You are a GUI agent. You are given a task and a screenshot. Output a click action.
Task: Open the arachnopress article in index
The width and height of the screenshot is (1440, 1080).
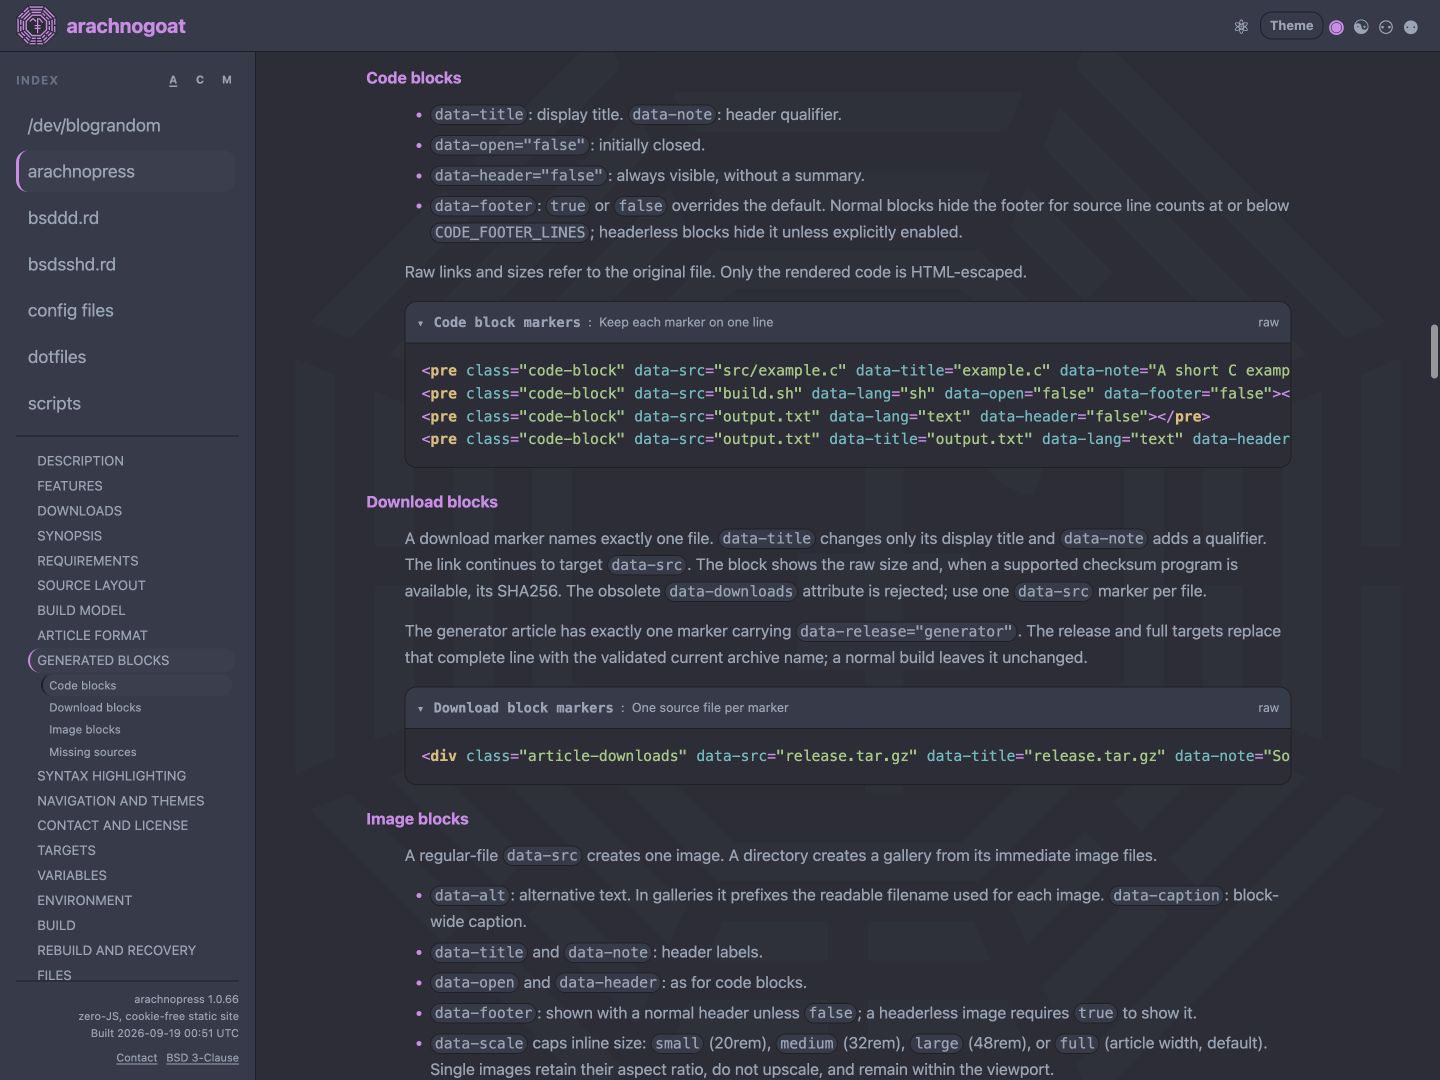(x=126, y=171)
